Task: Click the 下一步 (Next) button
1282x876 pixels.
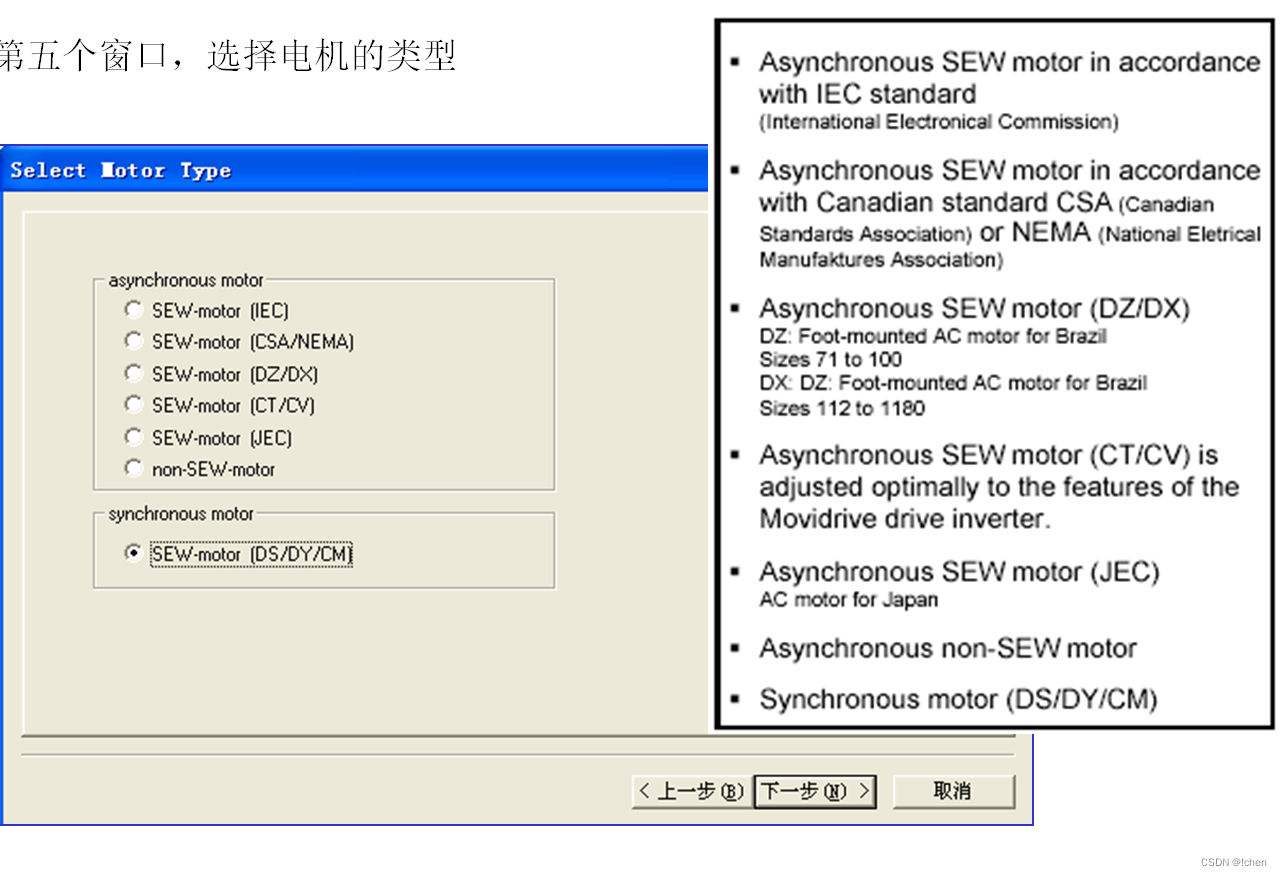Action: 814,791
